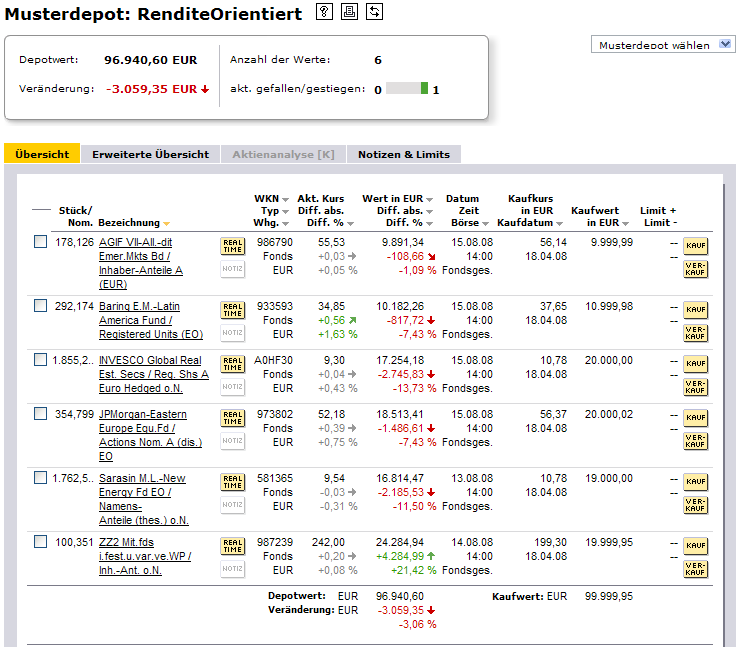
Task: Check the ZZ2 Mit.fds row checkbox
Action: click(x=40, y=542)
